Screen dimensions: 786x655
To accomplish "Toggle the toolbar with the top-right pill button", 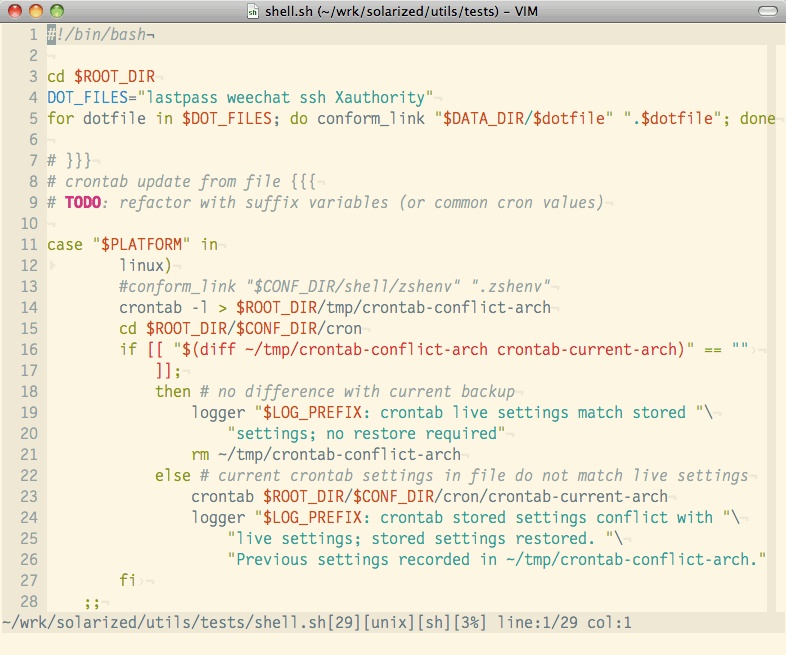I will pos(765,11).
